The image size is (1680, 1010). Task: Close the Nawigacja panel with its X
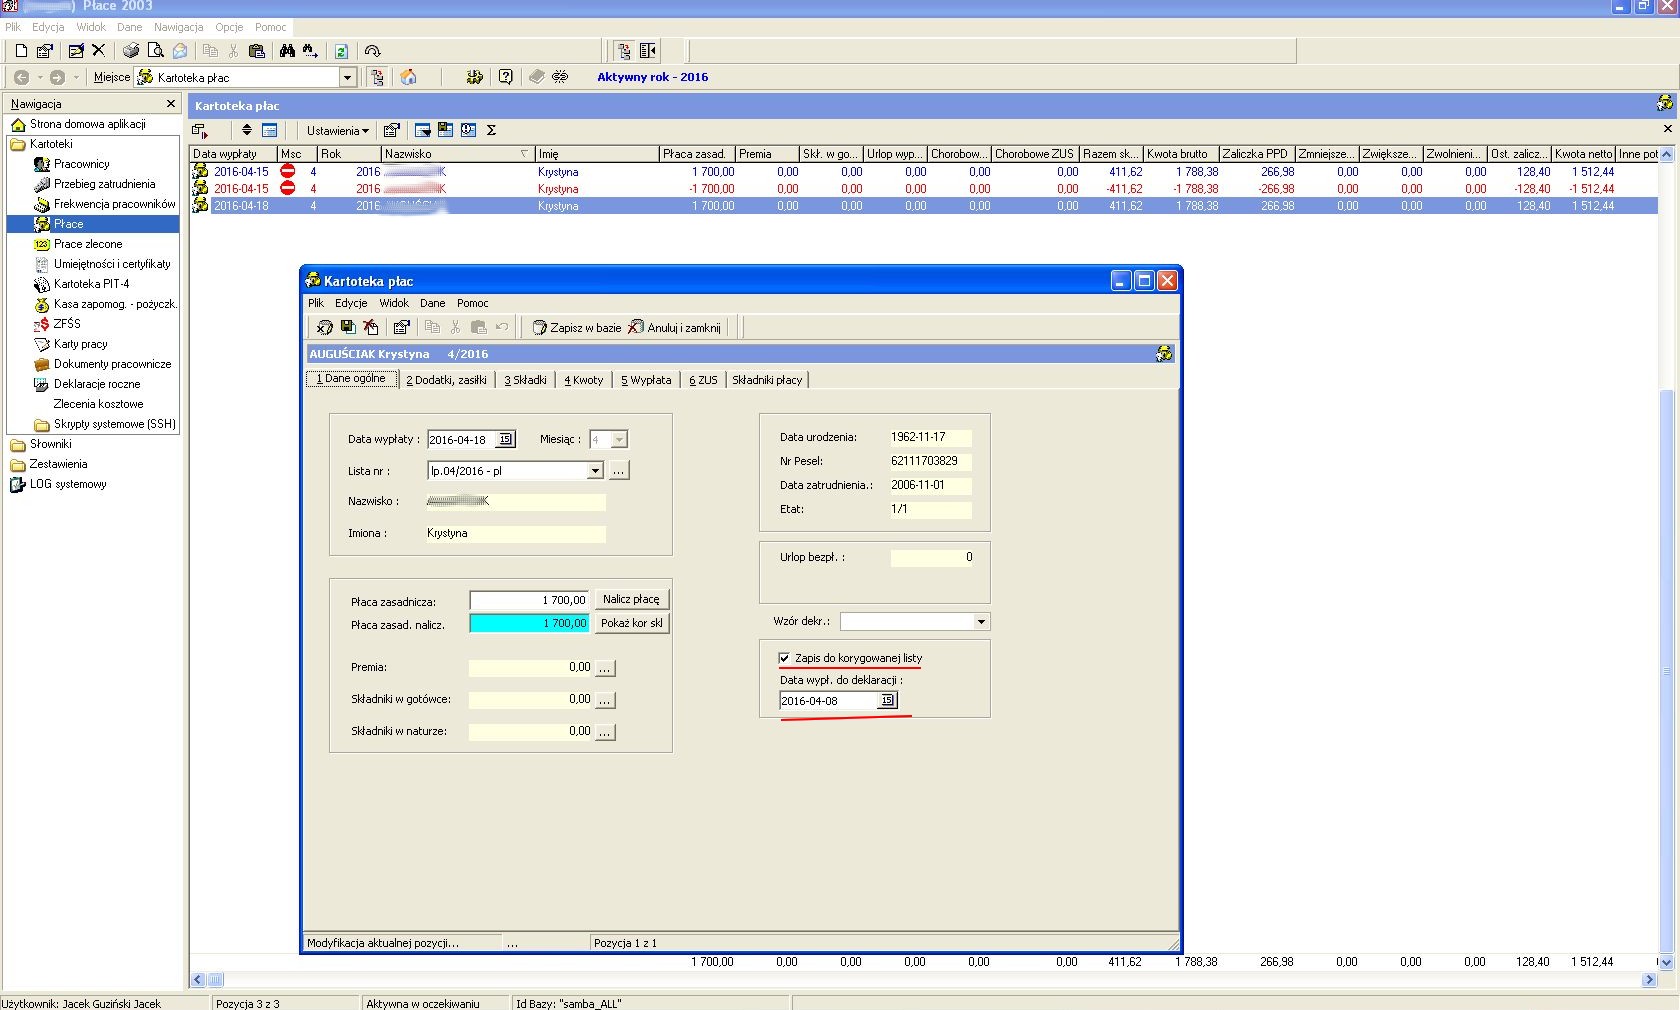click(170, 104)
